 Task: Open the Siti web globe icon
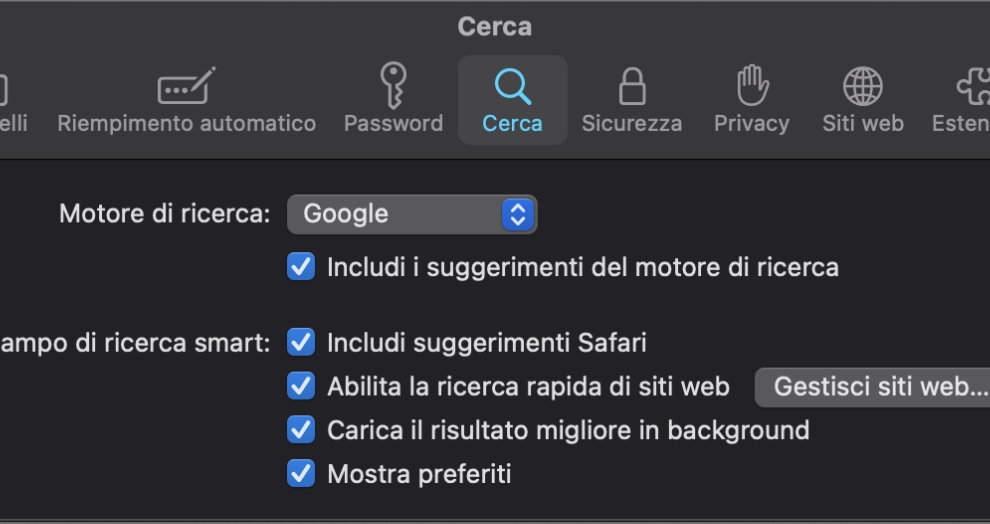pos(862,87)
